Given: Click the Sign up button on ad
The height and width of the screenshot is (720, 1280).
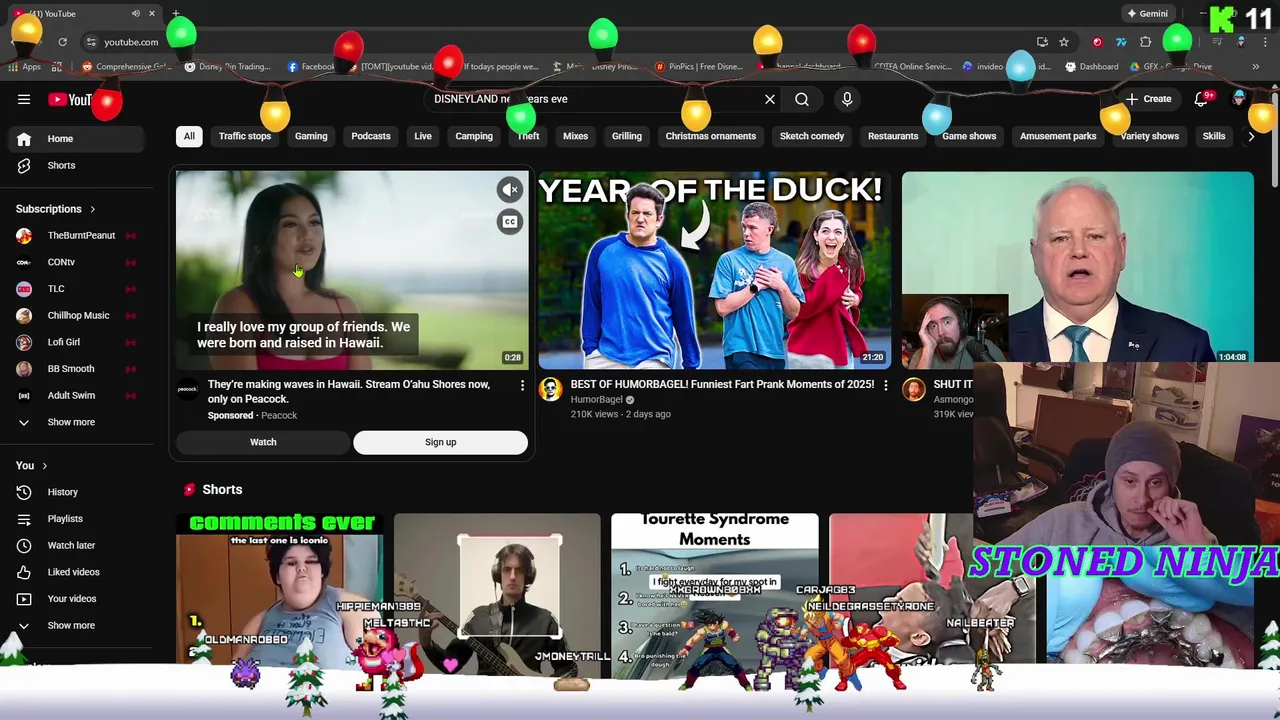Looking at the screenshot, I should point(440,442).
